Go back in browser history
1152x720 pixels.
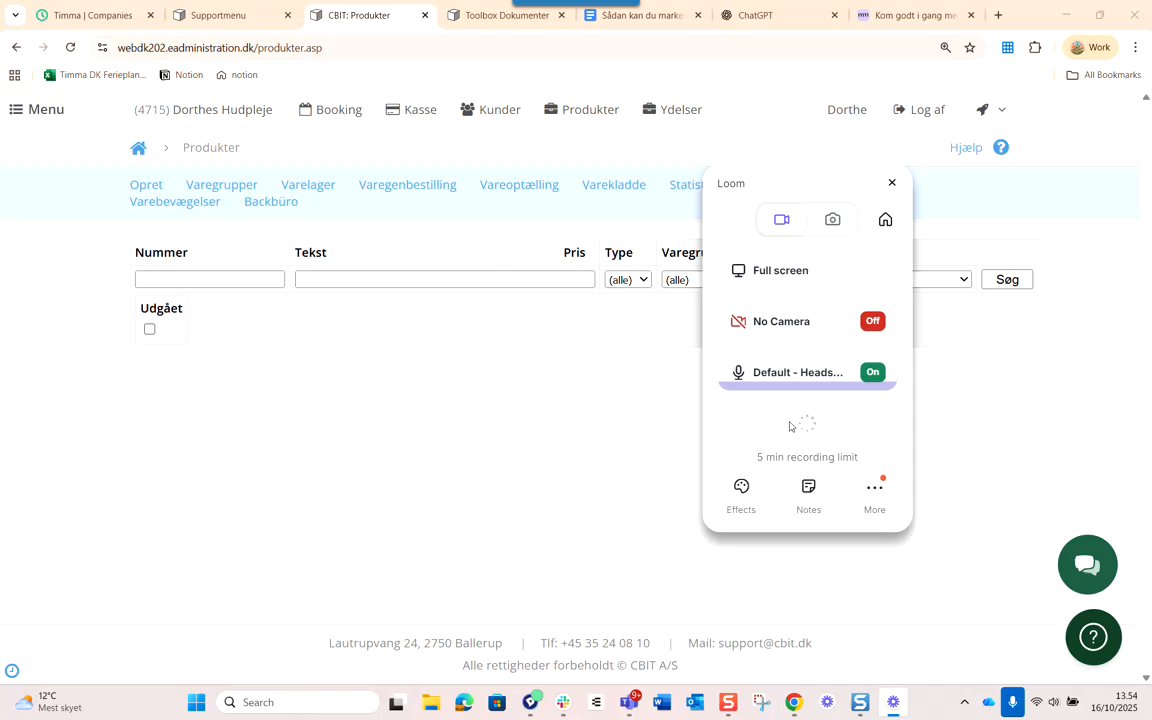pos(17,48)
